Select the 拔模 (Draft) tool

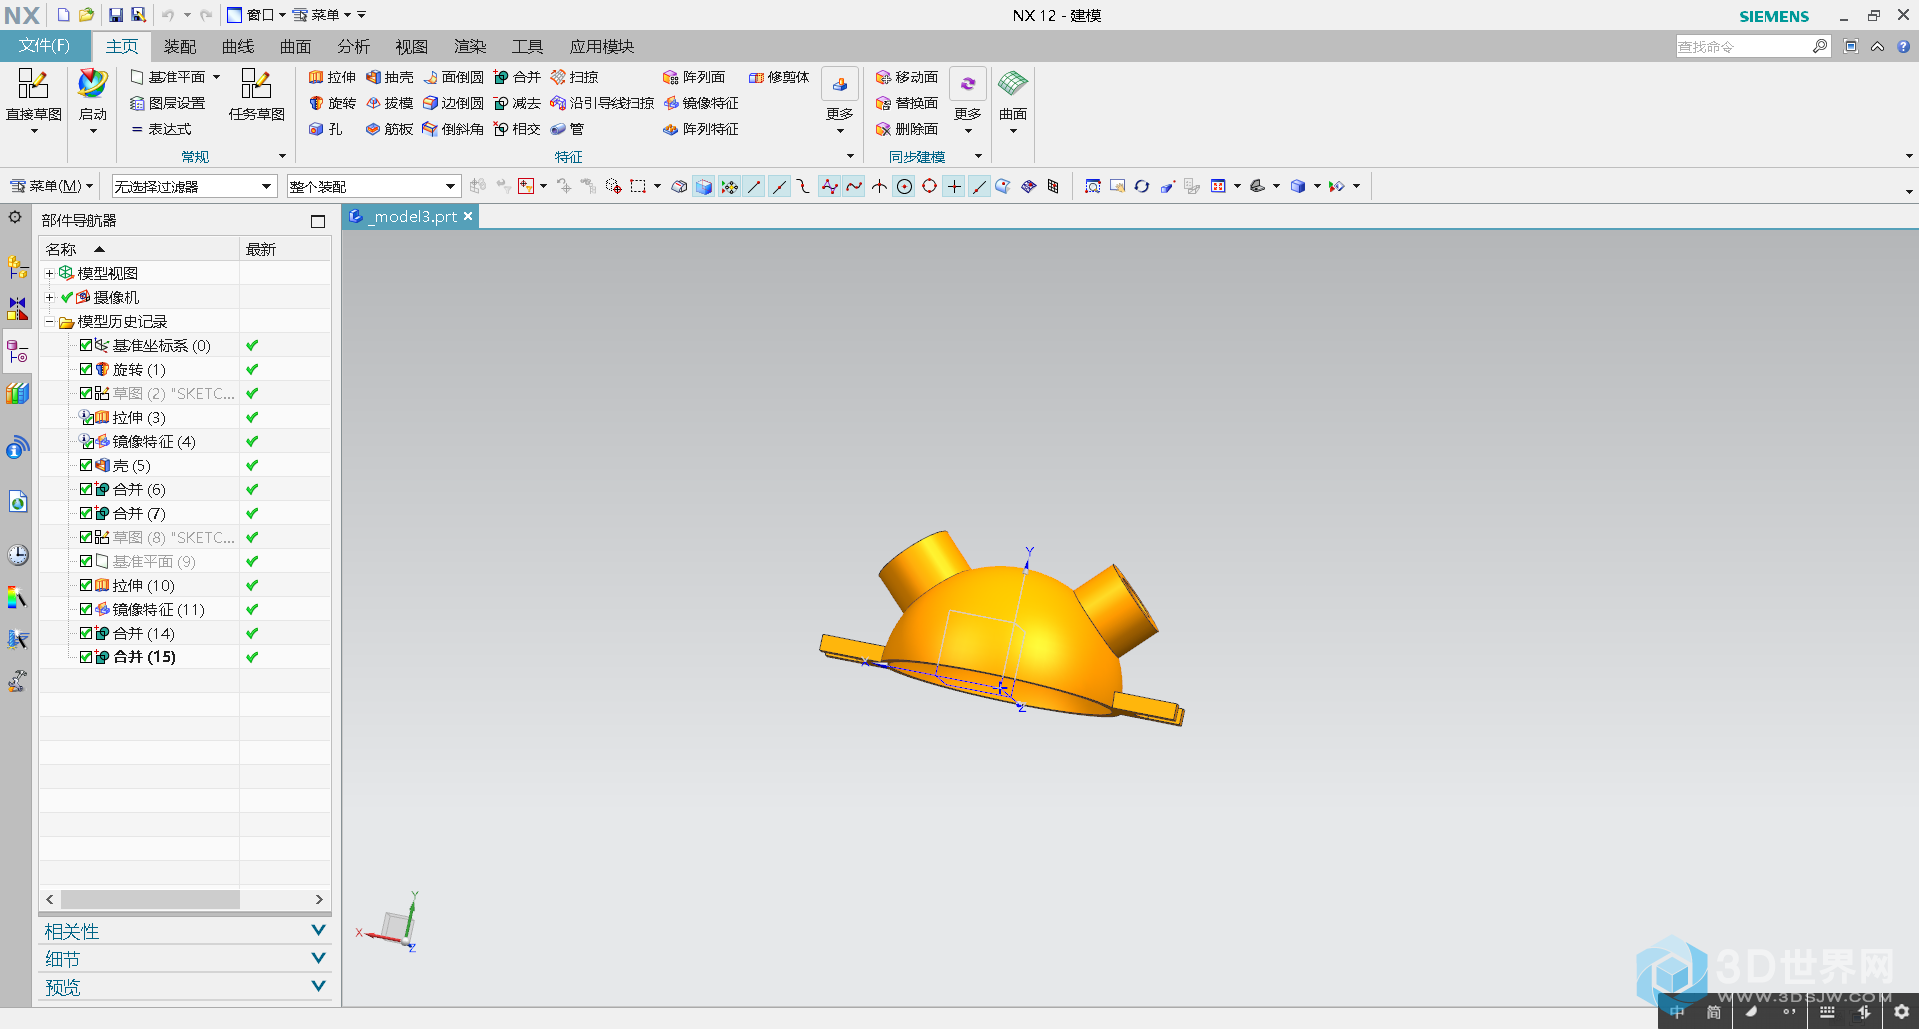(390, 103)
